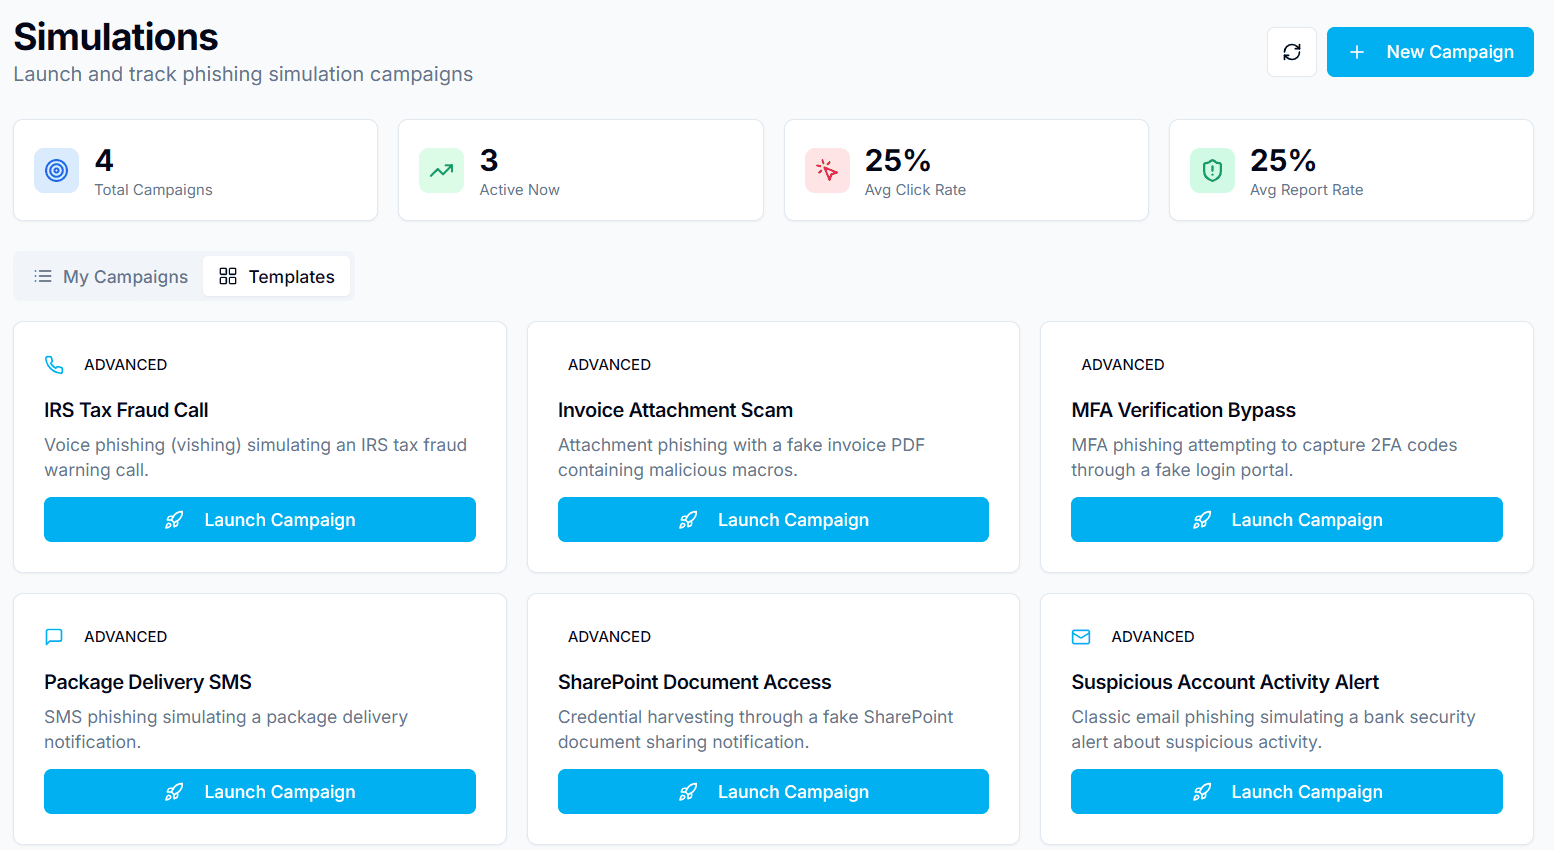This screenshot has width=1554, height=850.
Task: Switch to the My Campaigns tab
Action: click(x=110, y=276)
